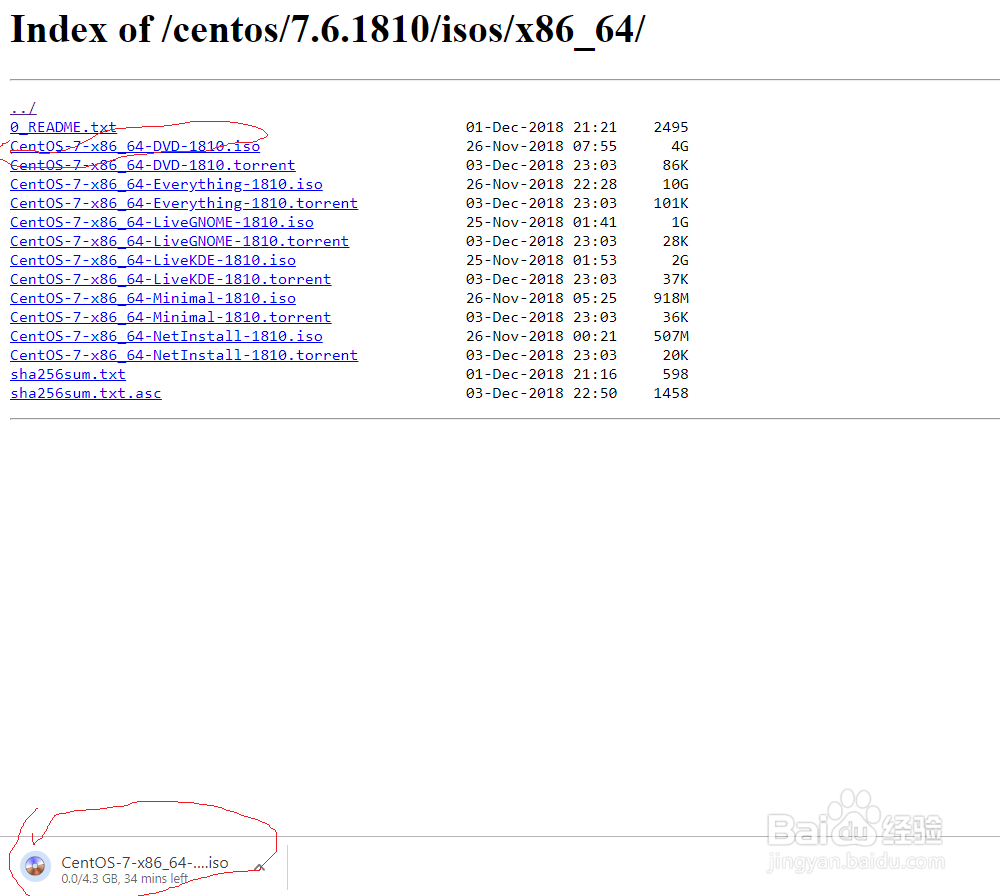1000x896 pixels.
Task: Click the 507M size of the NetInstall iso
Action: click(671, 336)
